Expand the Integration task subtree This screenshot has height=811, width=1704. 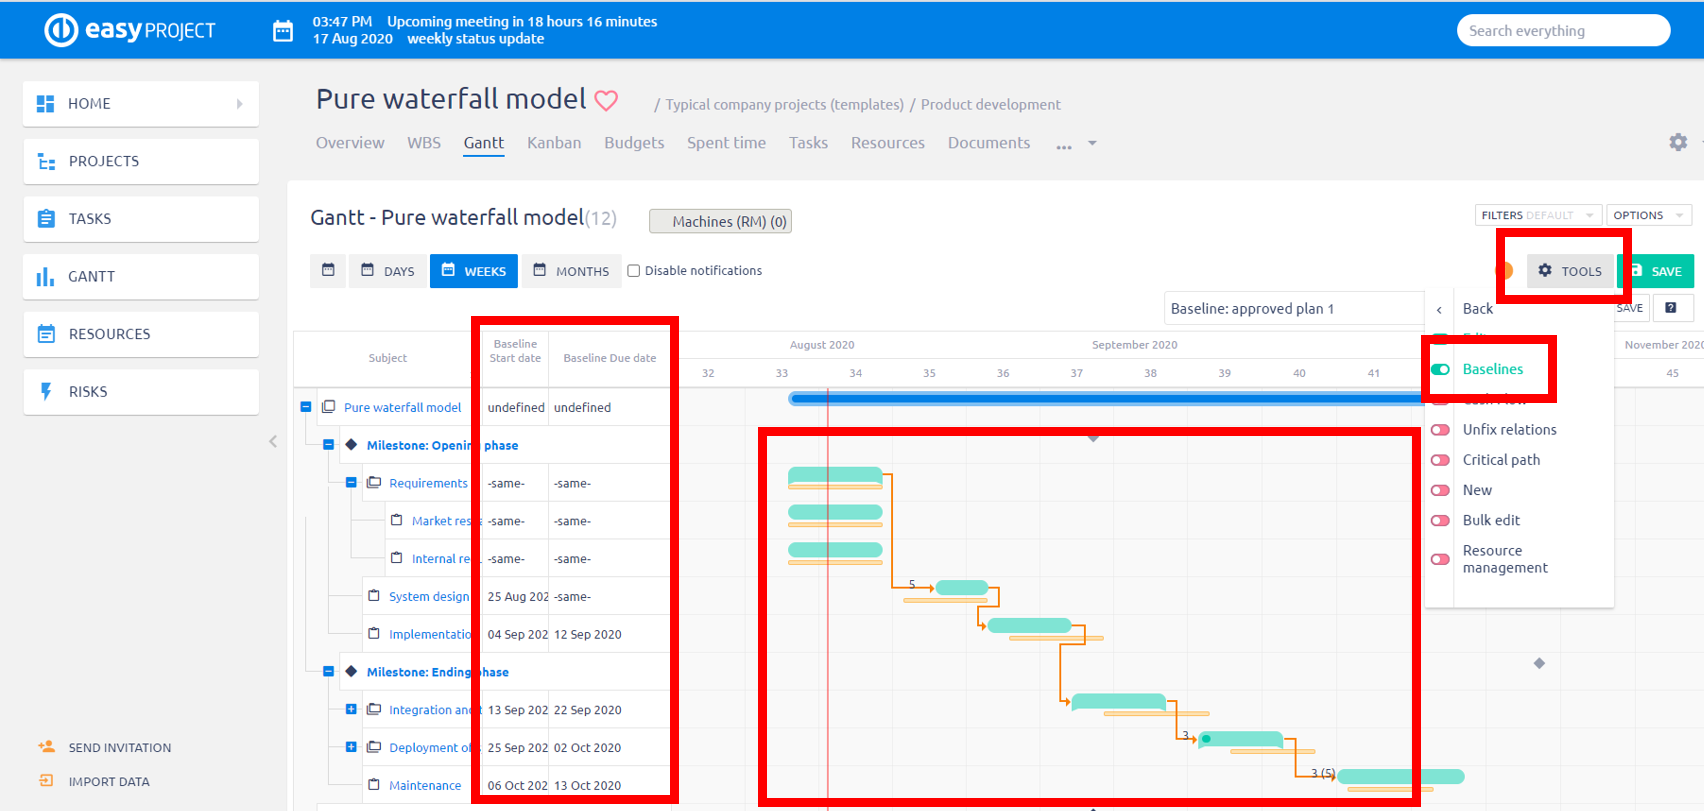point(351,709)
